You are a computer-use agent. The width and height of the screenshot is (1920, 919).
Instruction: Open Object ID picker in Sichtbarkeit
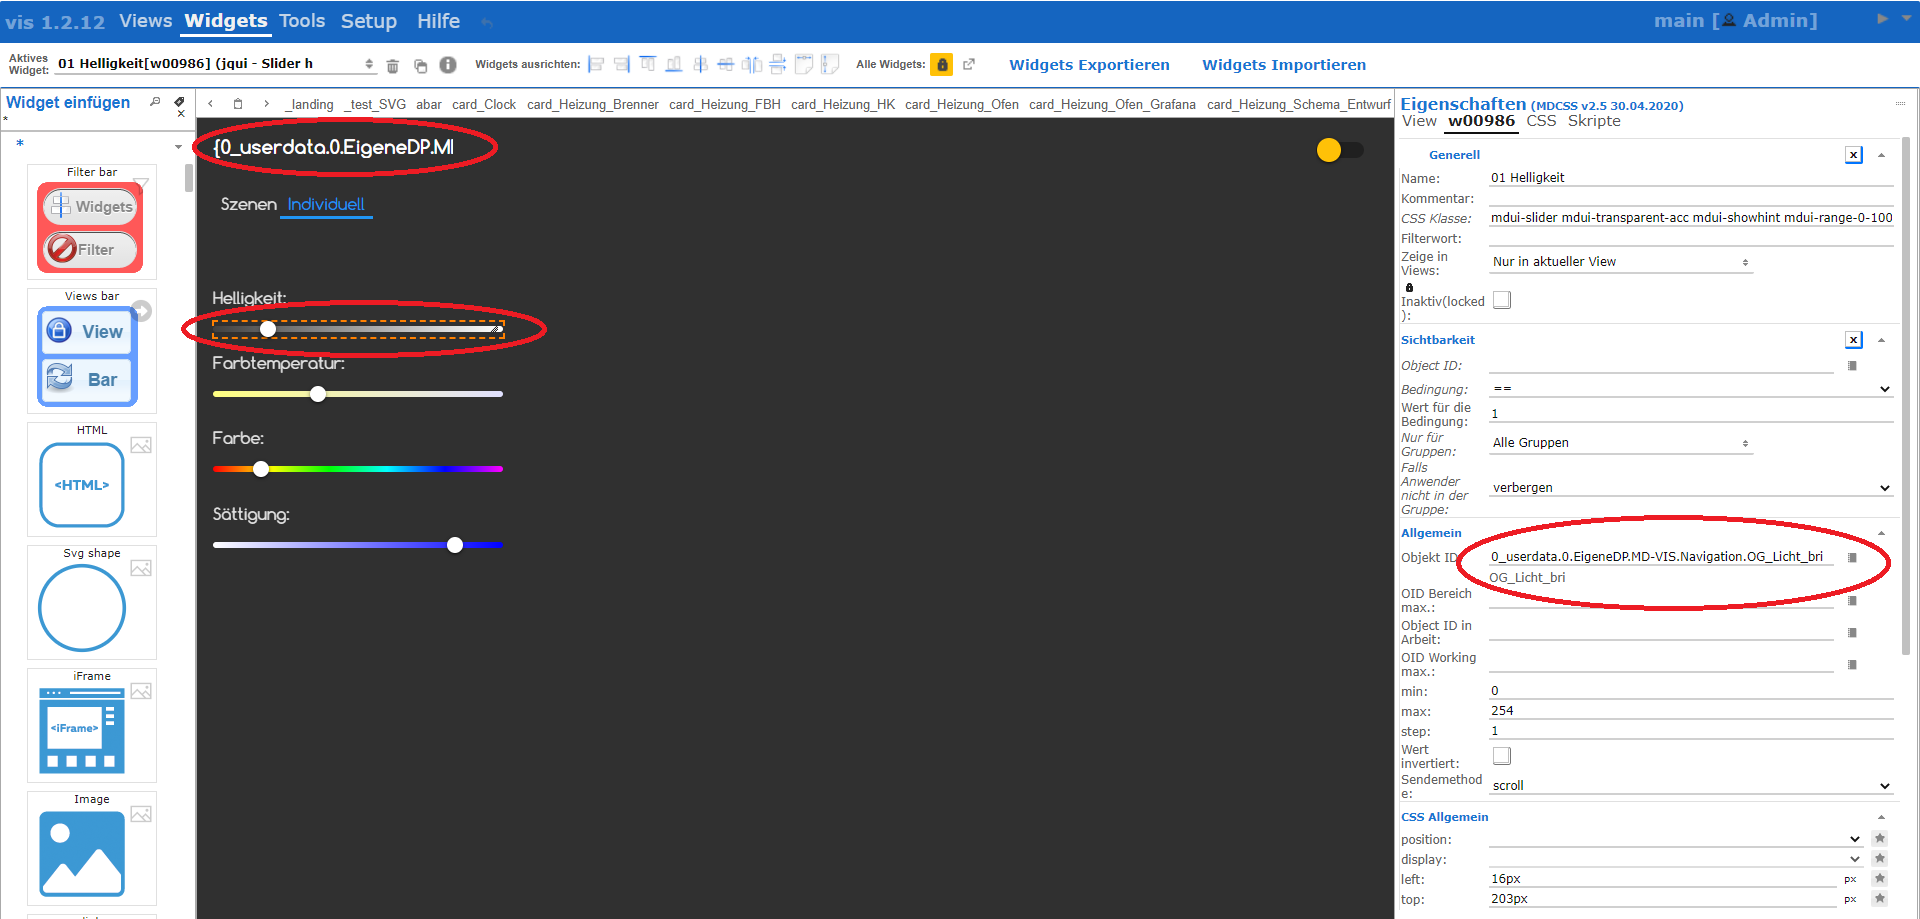click(x=1852, y=366)
